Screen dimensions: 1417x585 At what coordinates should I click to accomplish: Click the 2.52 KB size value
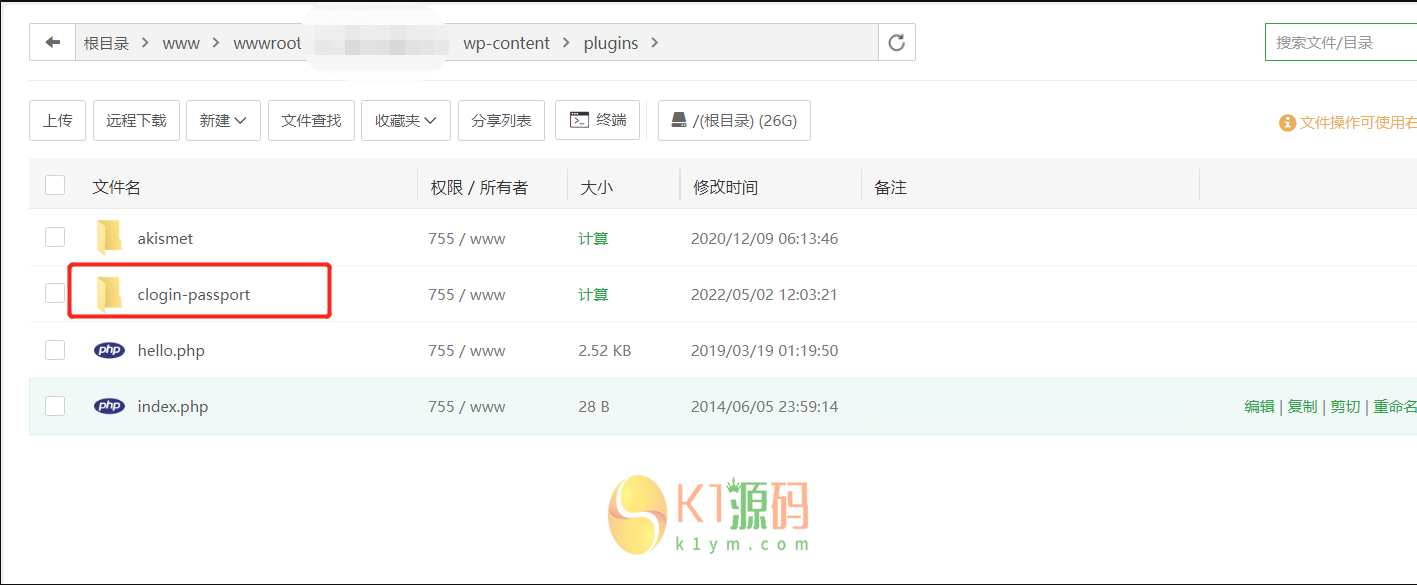click(x=604, y=350)
